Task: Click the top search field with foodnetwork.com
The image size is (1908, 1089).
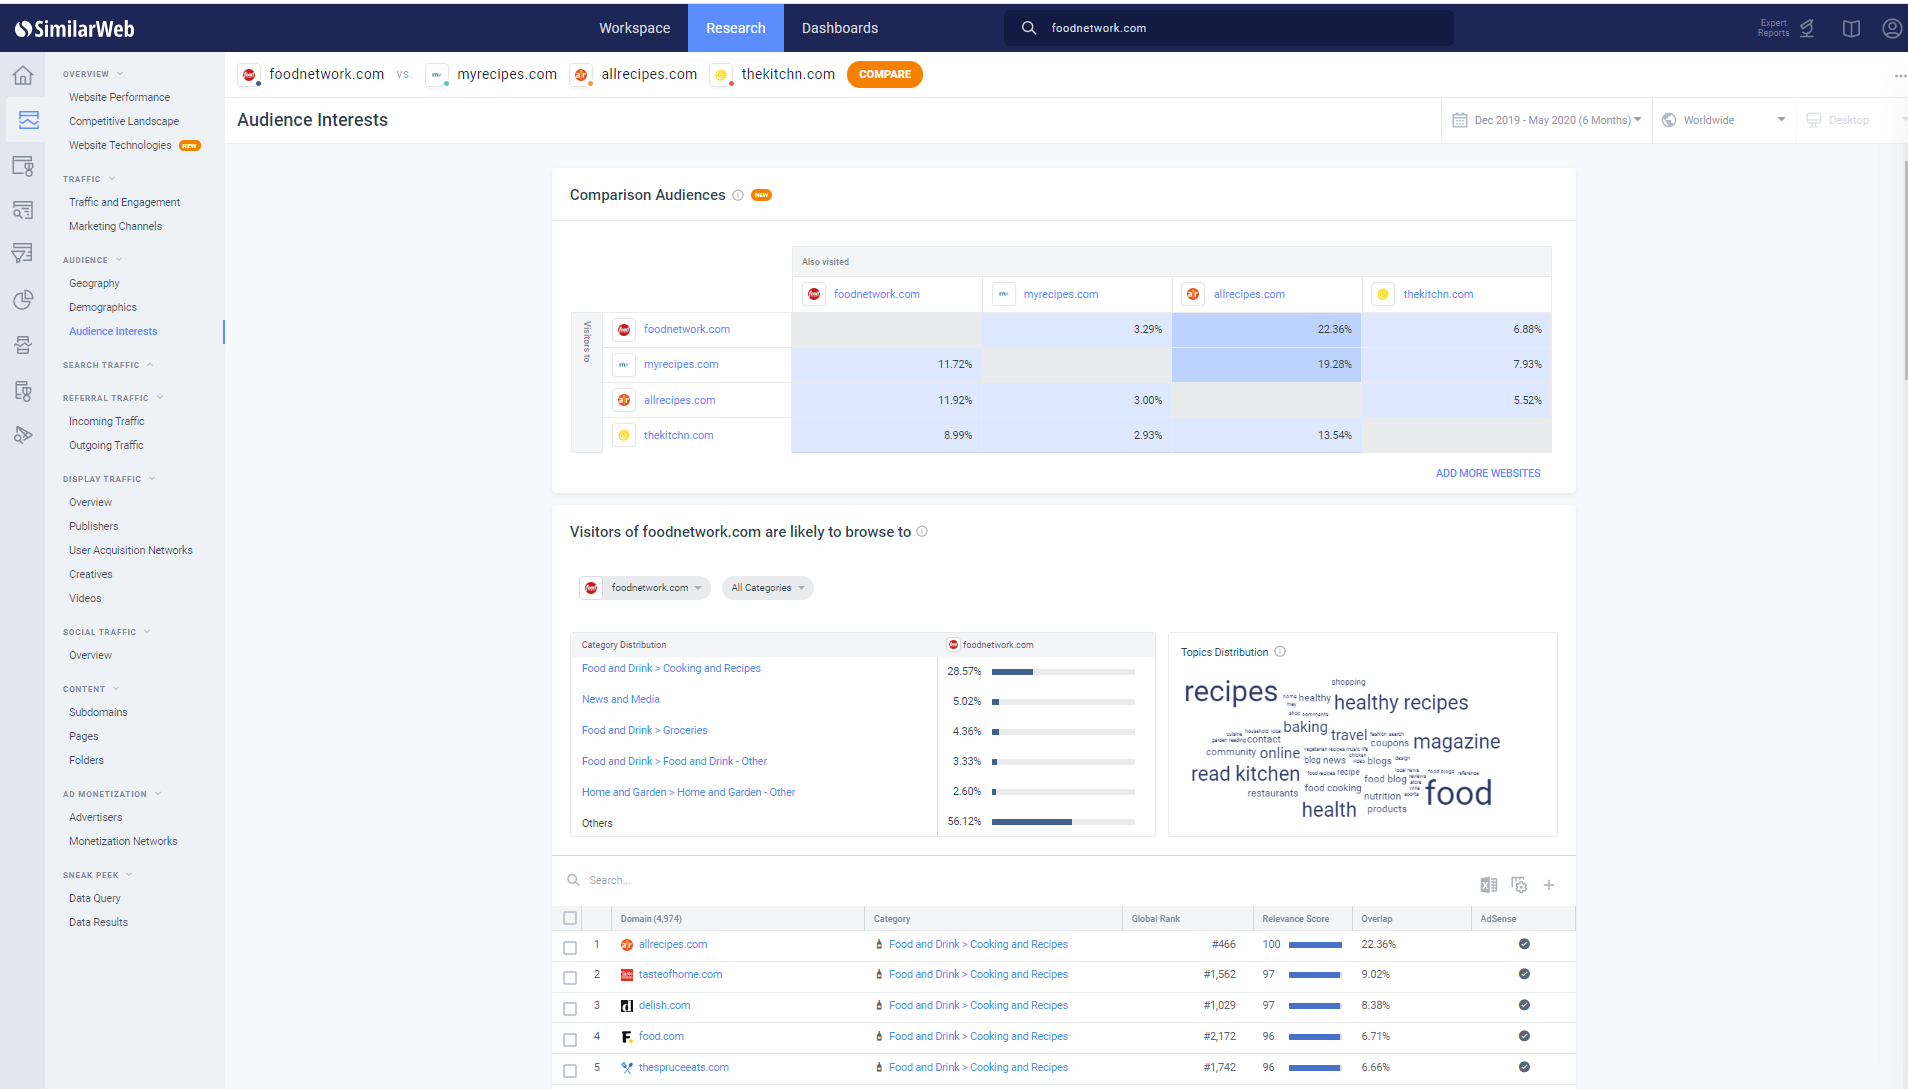Action: 1229,28
